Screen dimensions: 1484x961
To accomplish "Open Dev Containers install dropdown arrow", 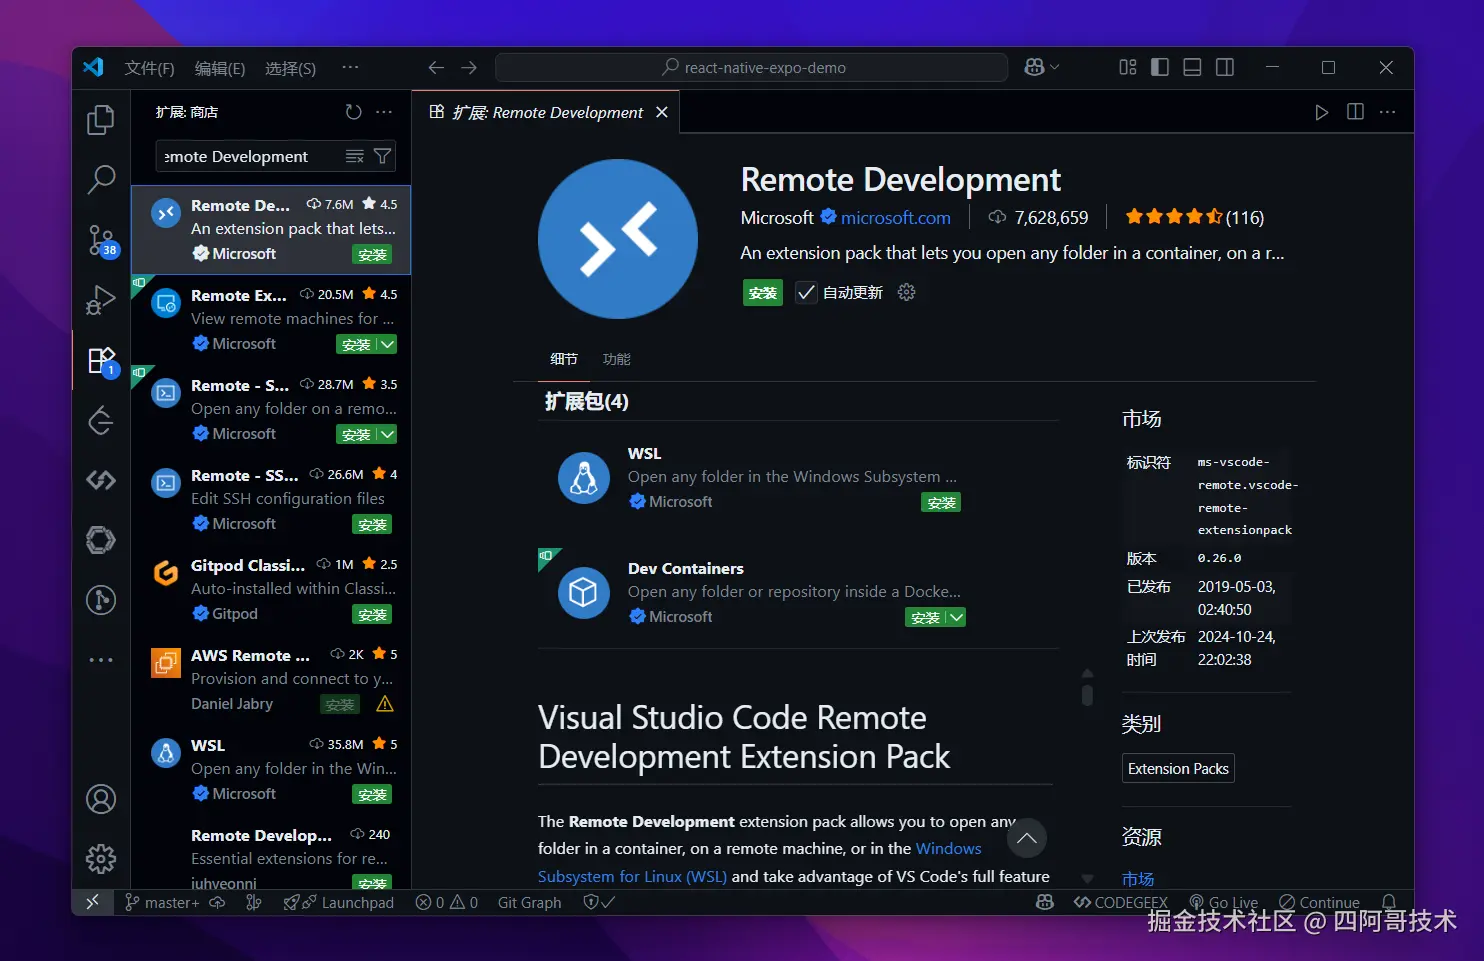I will tap(956, 617).
